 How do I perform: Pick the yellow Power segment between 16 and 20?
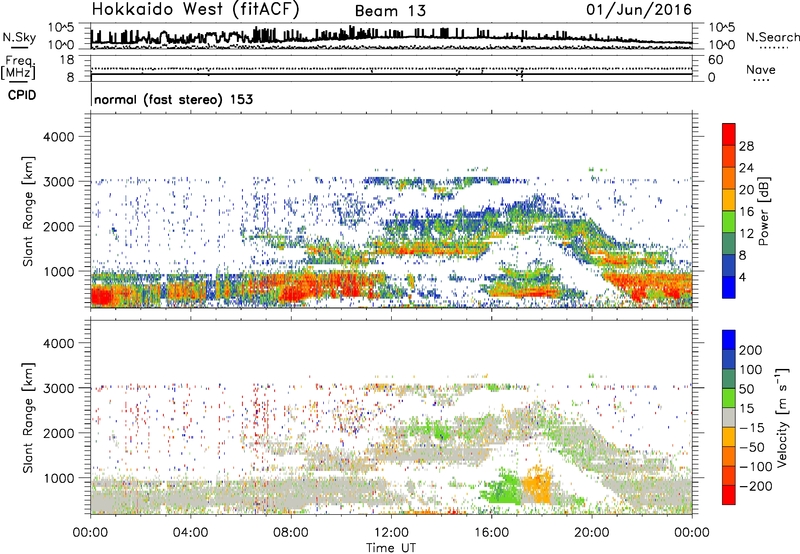[729, 199]
